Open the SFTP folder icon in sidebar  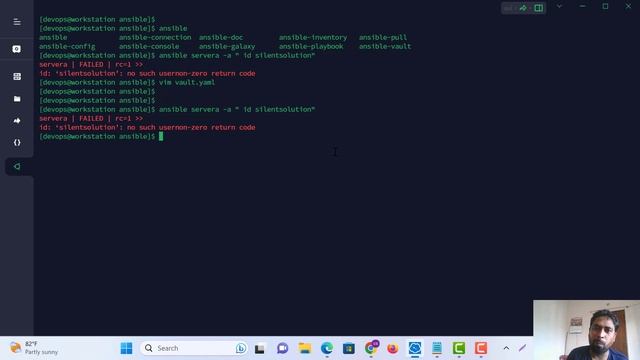click(x=17, y=99)
